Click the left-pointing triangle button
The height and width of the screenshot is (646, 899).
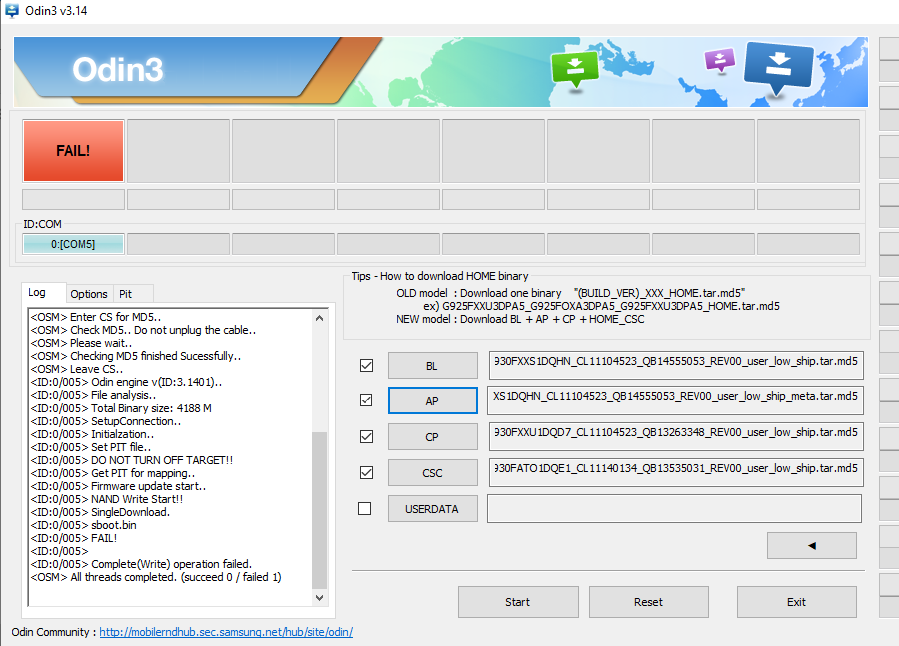pos(812,546)
